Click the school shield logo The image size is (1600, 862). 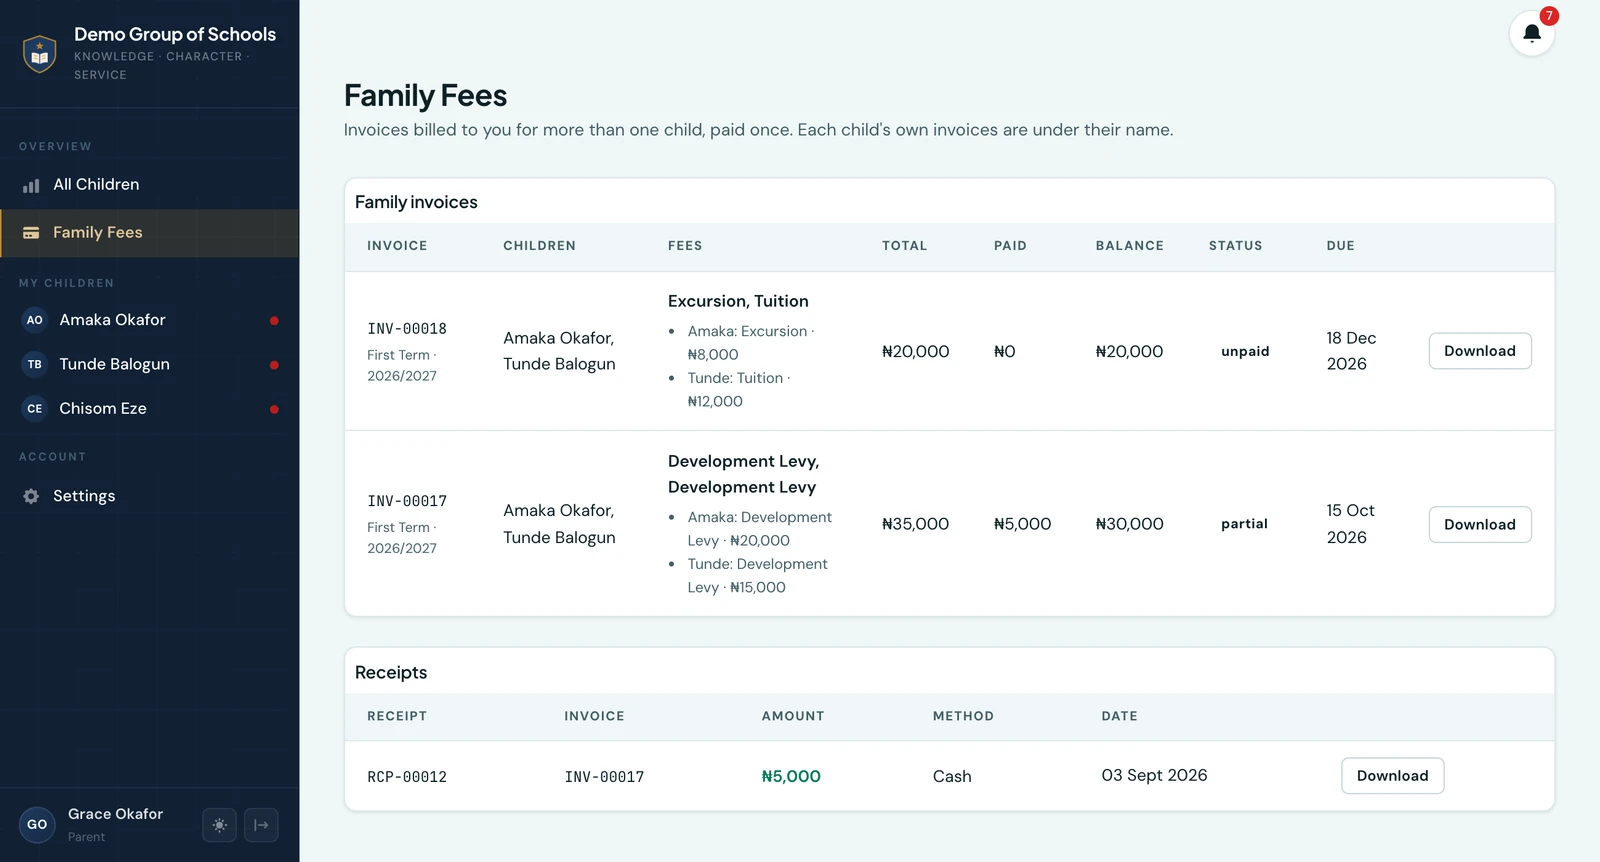[40, 53]
